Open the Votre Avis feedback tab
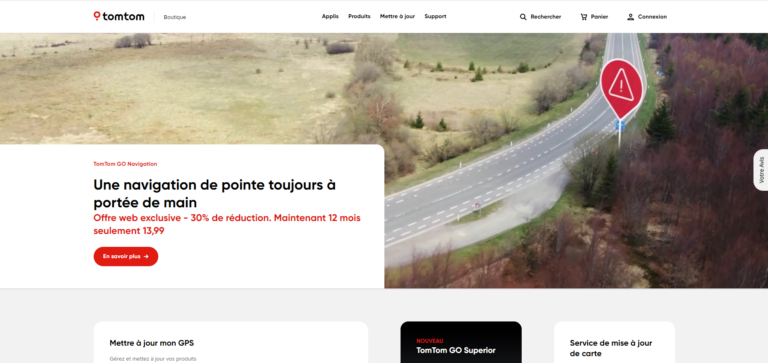The image size is (768, 363). coord(761,169)
